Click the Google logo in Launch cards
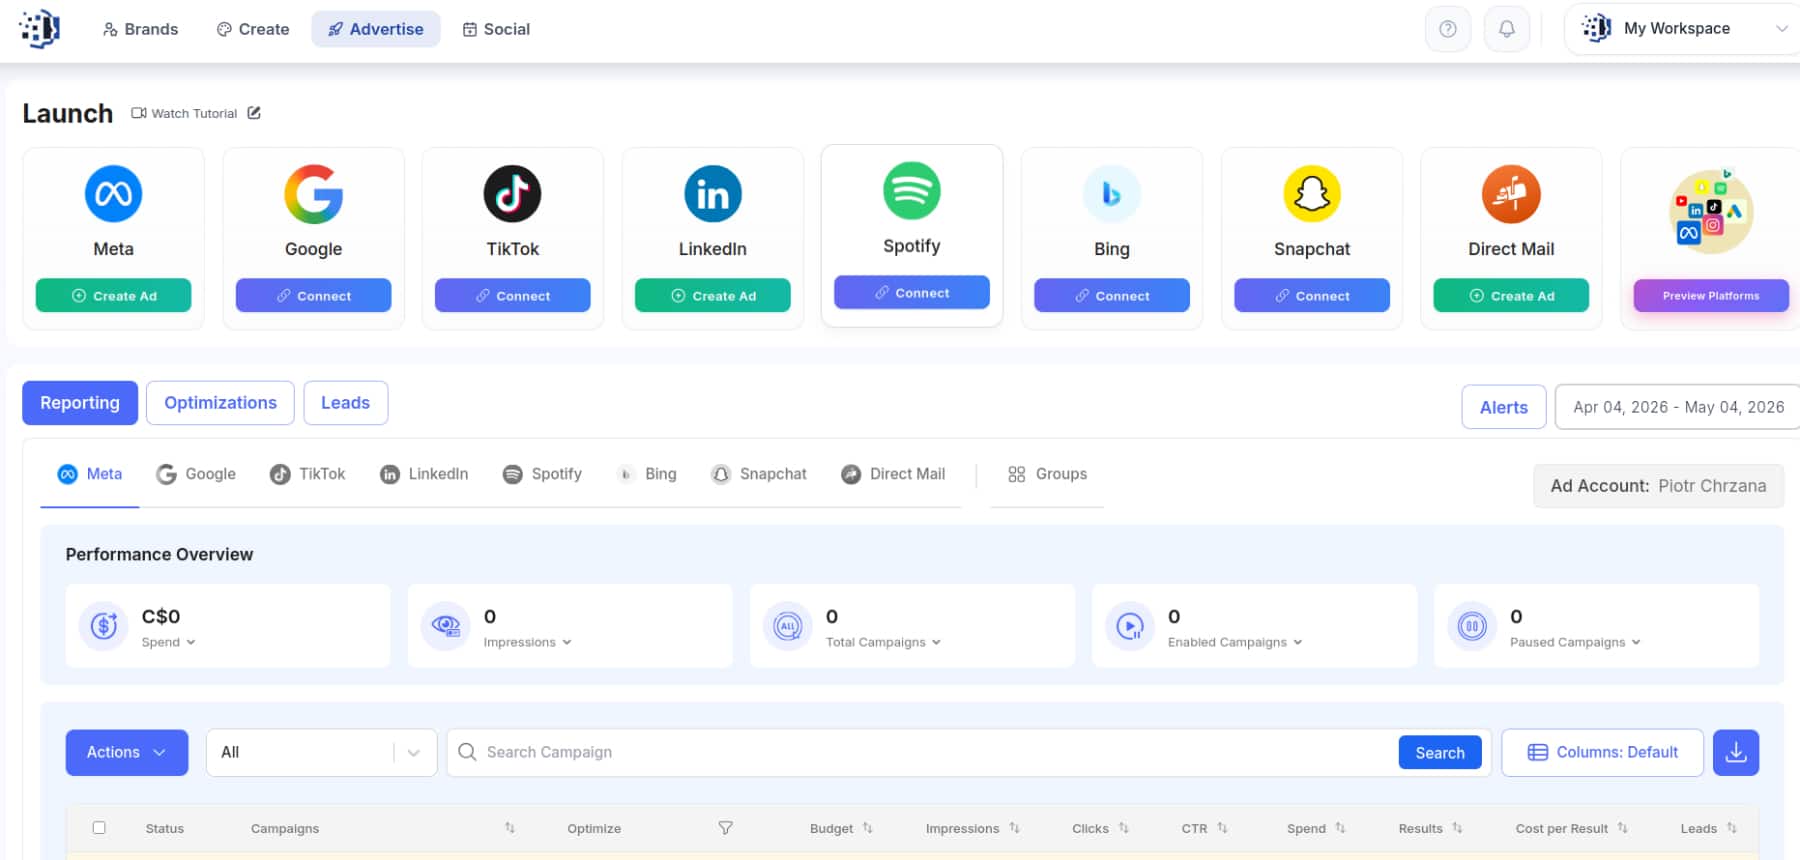 pyautogui.click(x=313, y=193)
